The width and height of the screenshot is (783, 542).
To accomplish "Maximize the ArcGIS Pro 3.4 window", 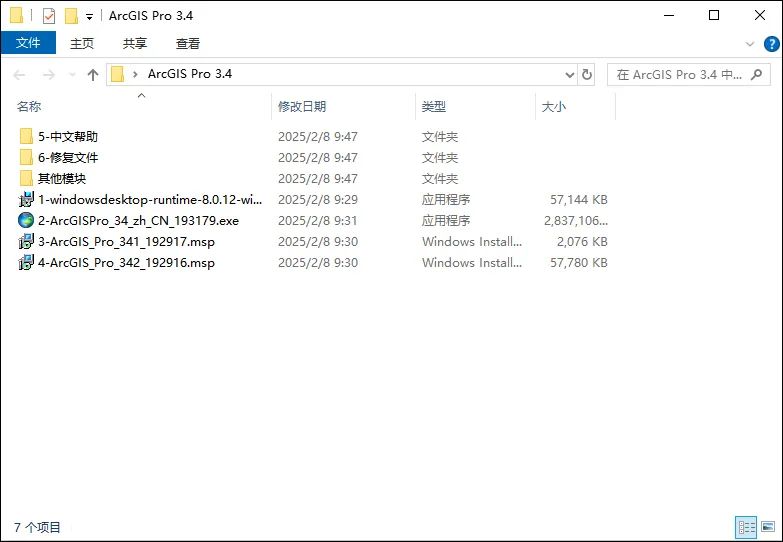I will pyautogui.click(x=714, y=15).
